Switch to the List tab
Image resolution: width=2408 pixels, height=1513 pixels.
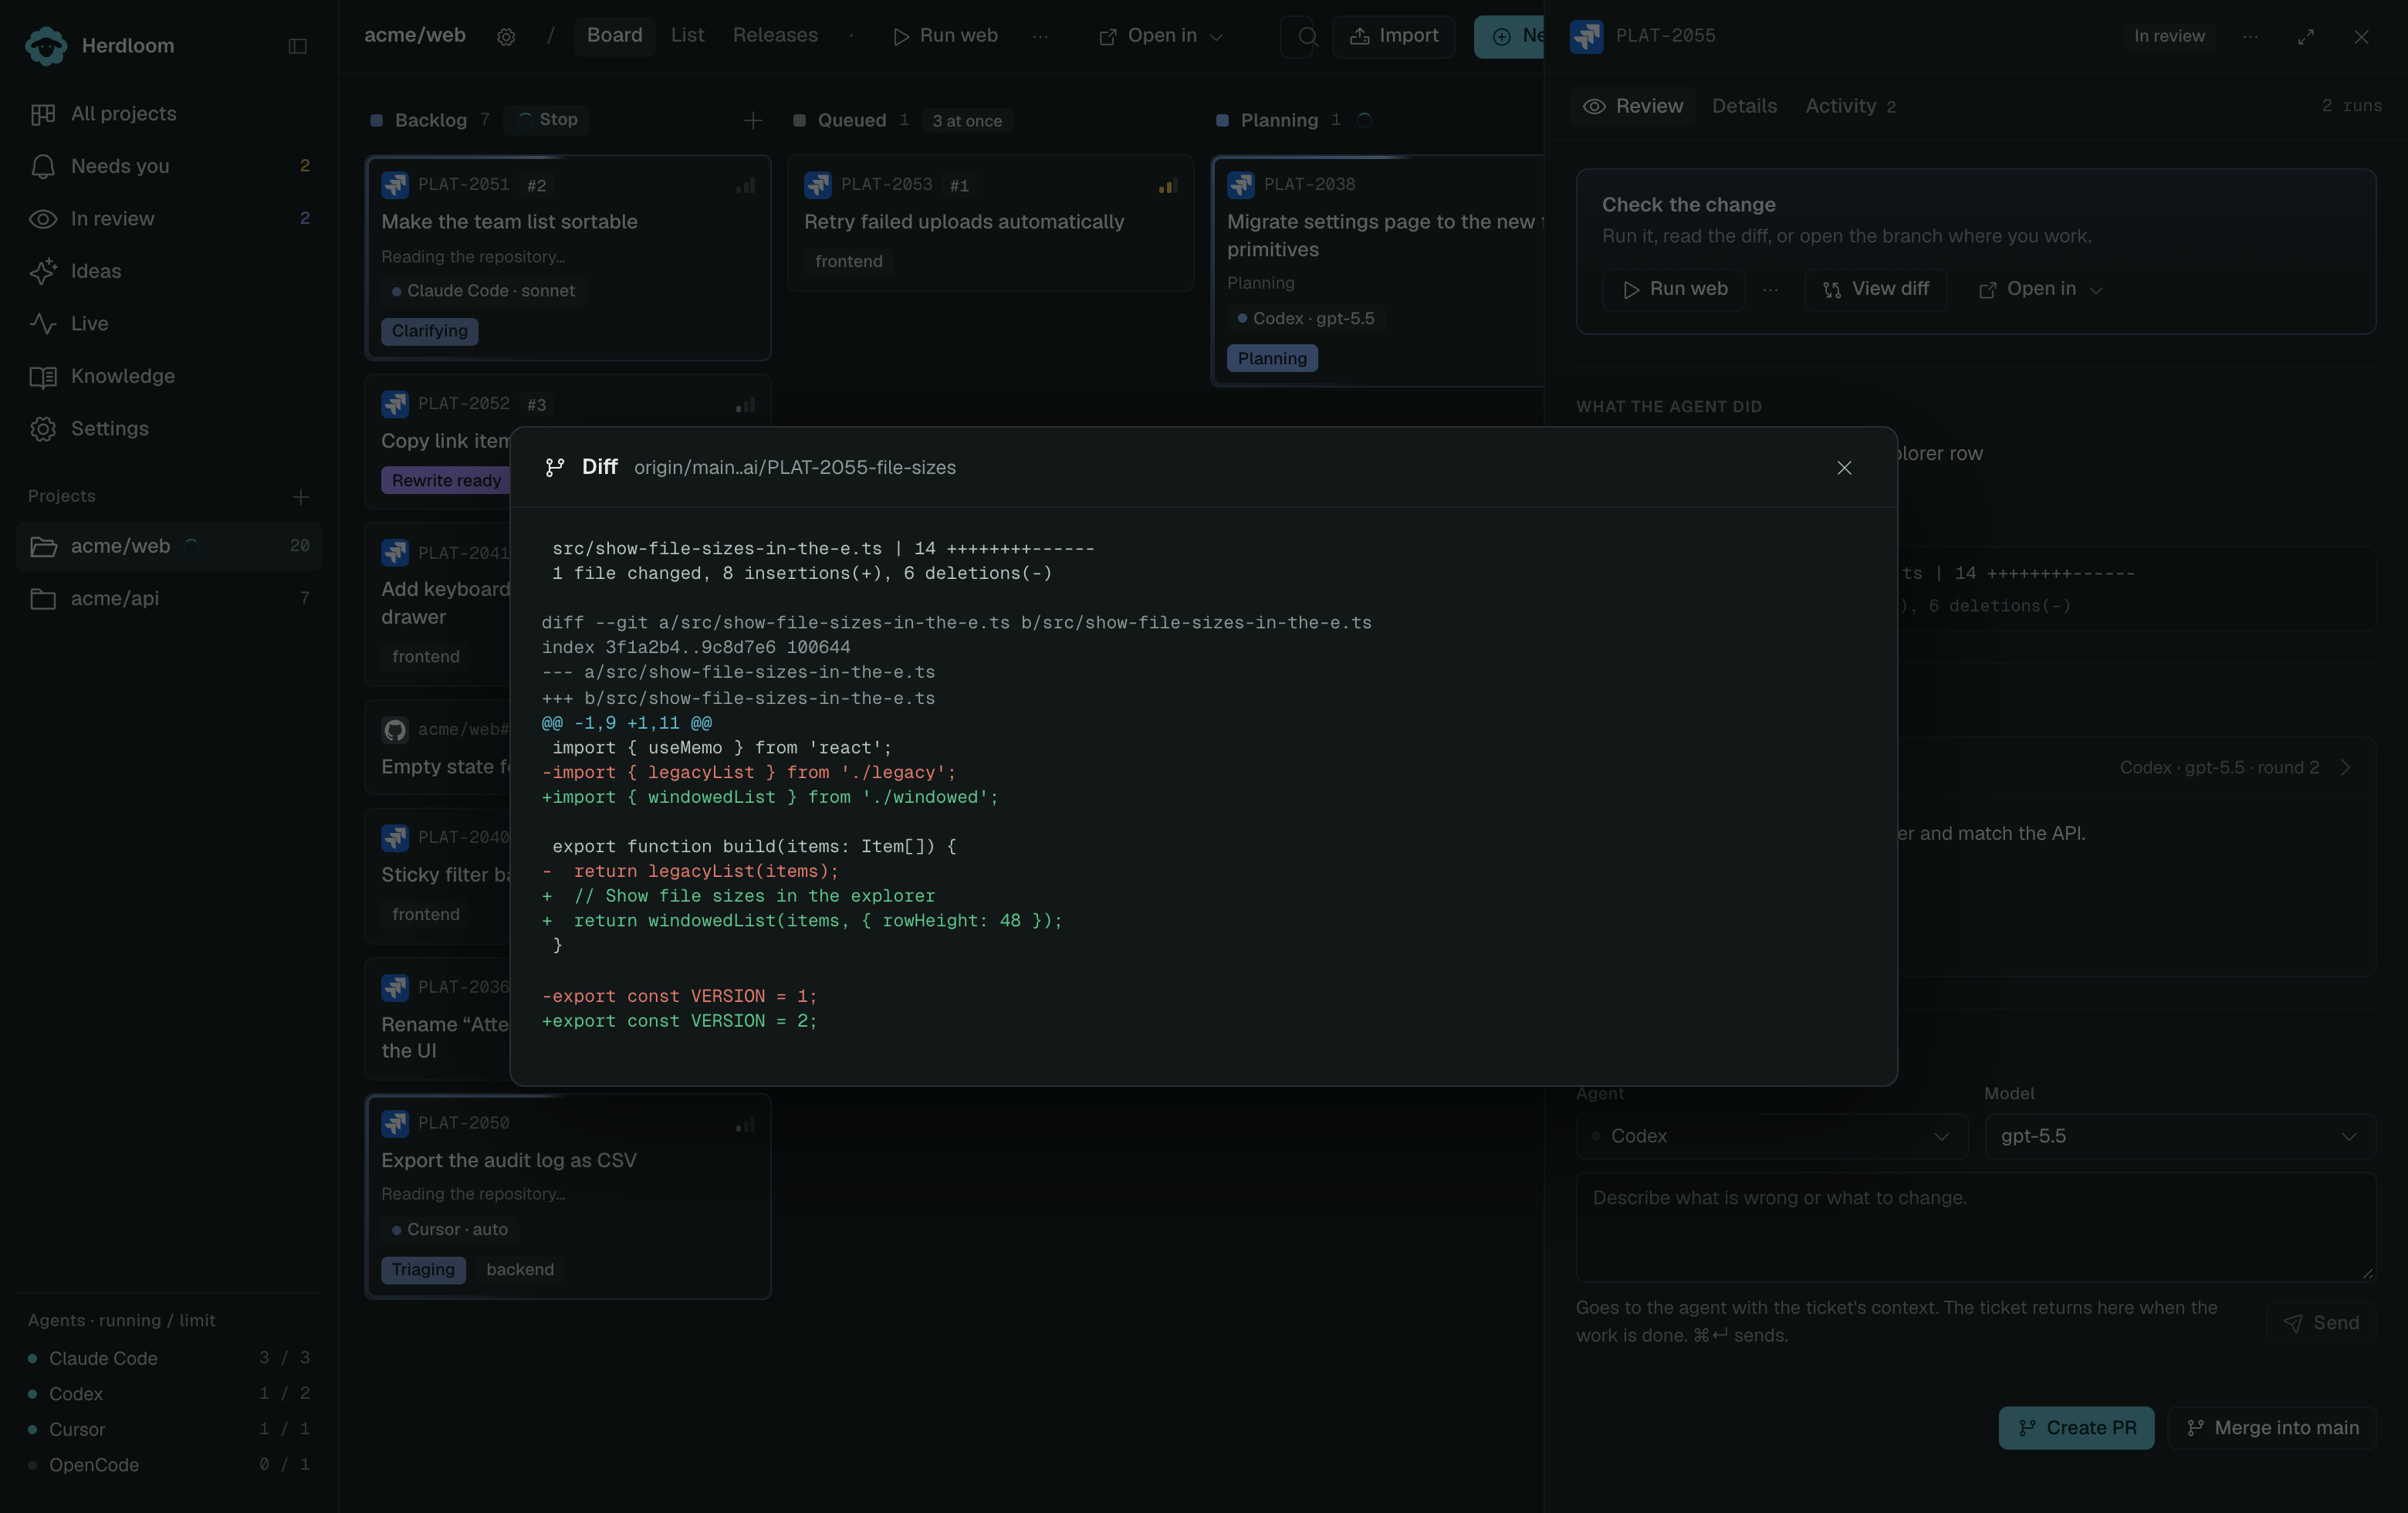coord(687,36)
